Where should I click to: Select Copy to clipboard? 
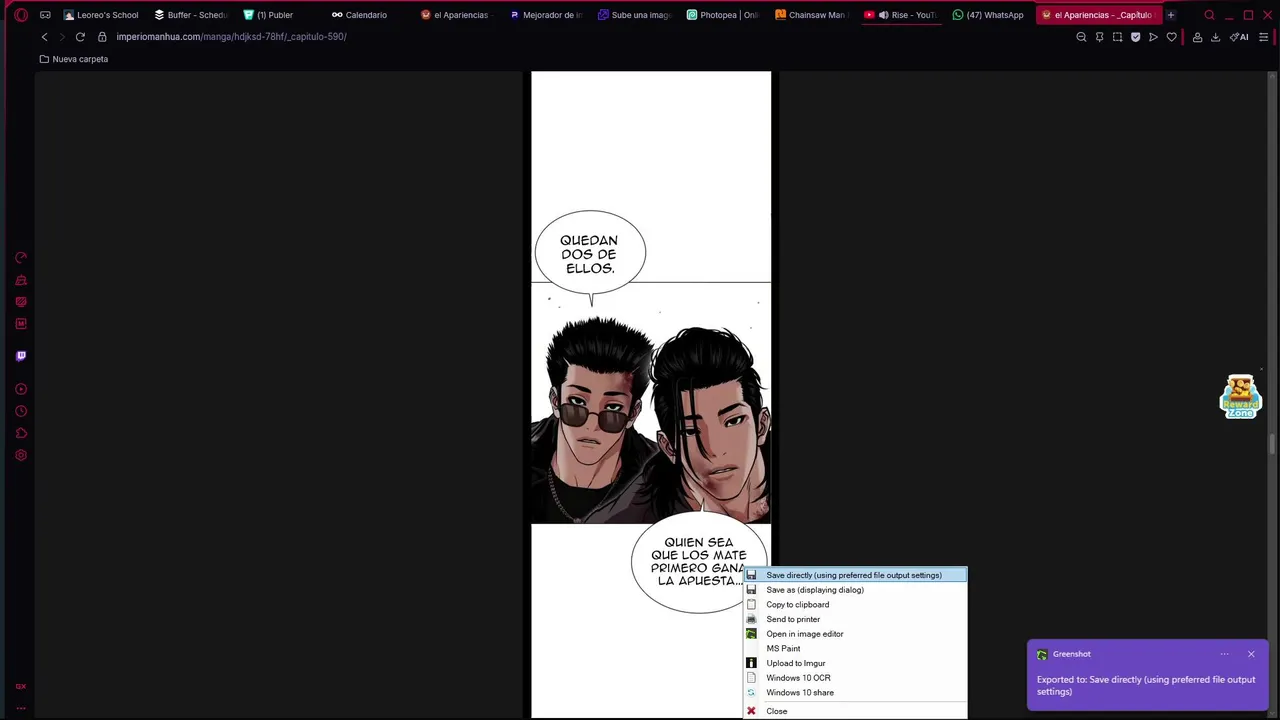point(855,604)
